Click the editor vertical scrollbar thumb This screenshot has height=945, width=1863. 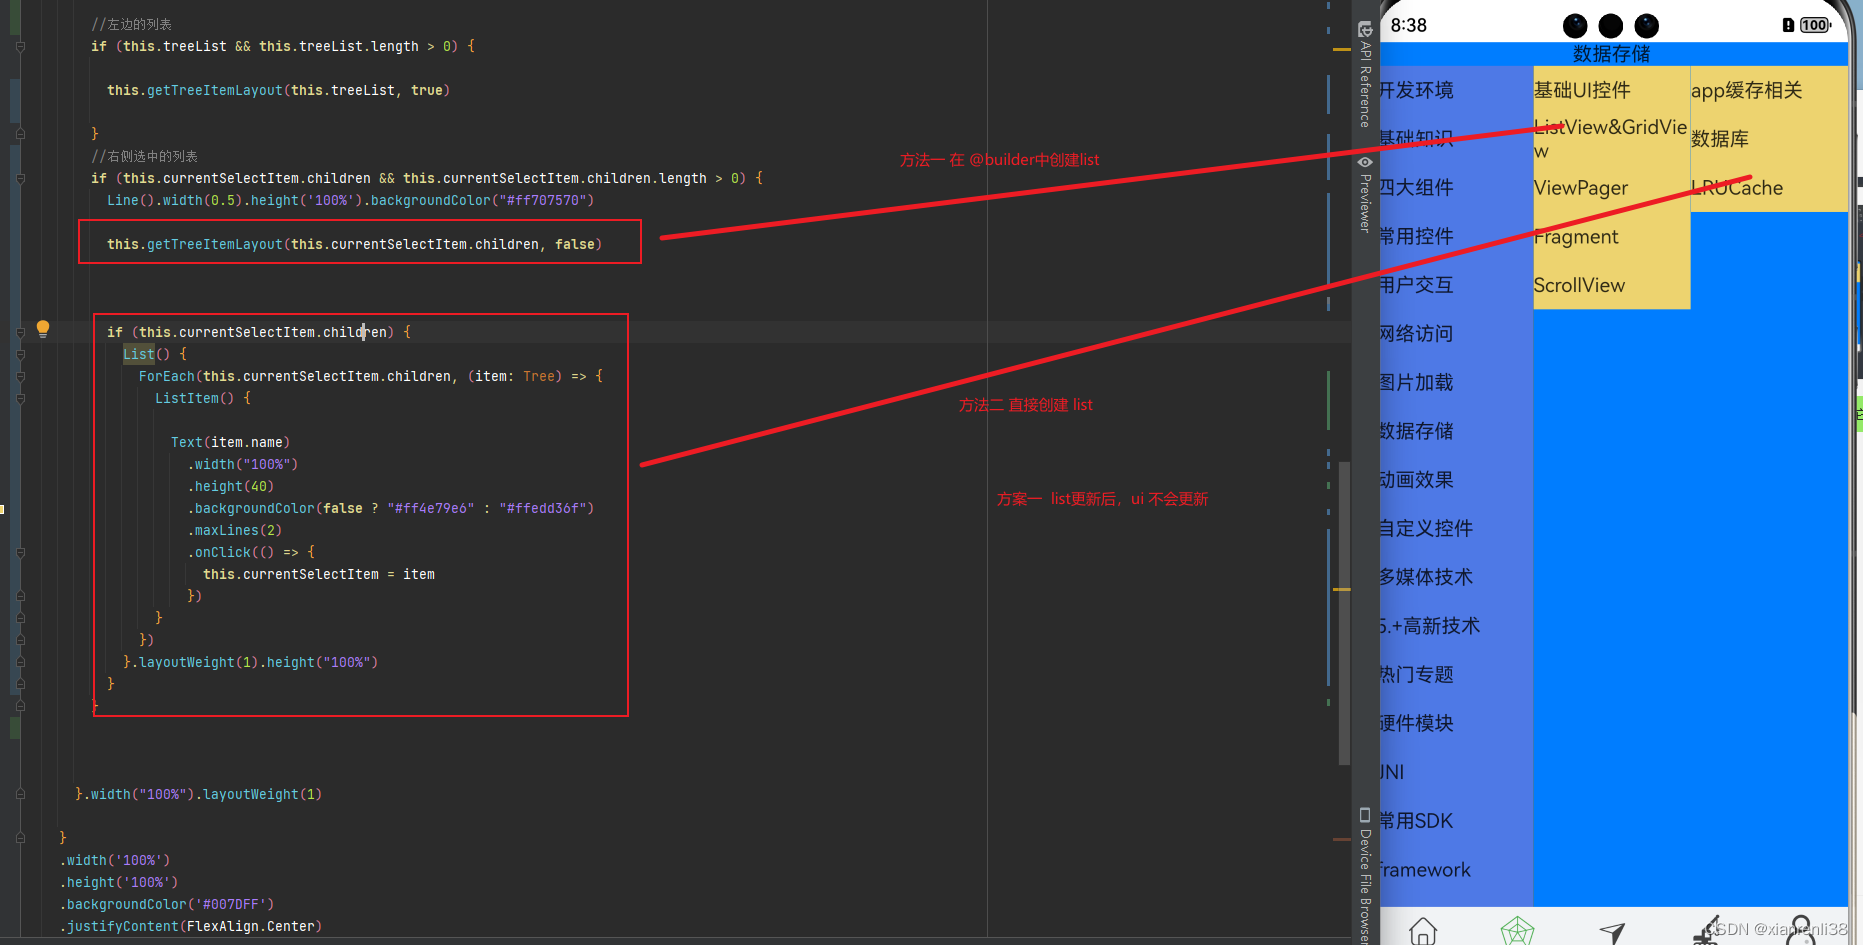pos(1344,612)
